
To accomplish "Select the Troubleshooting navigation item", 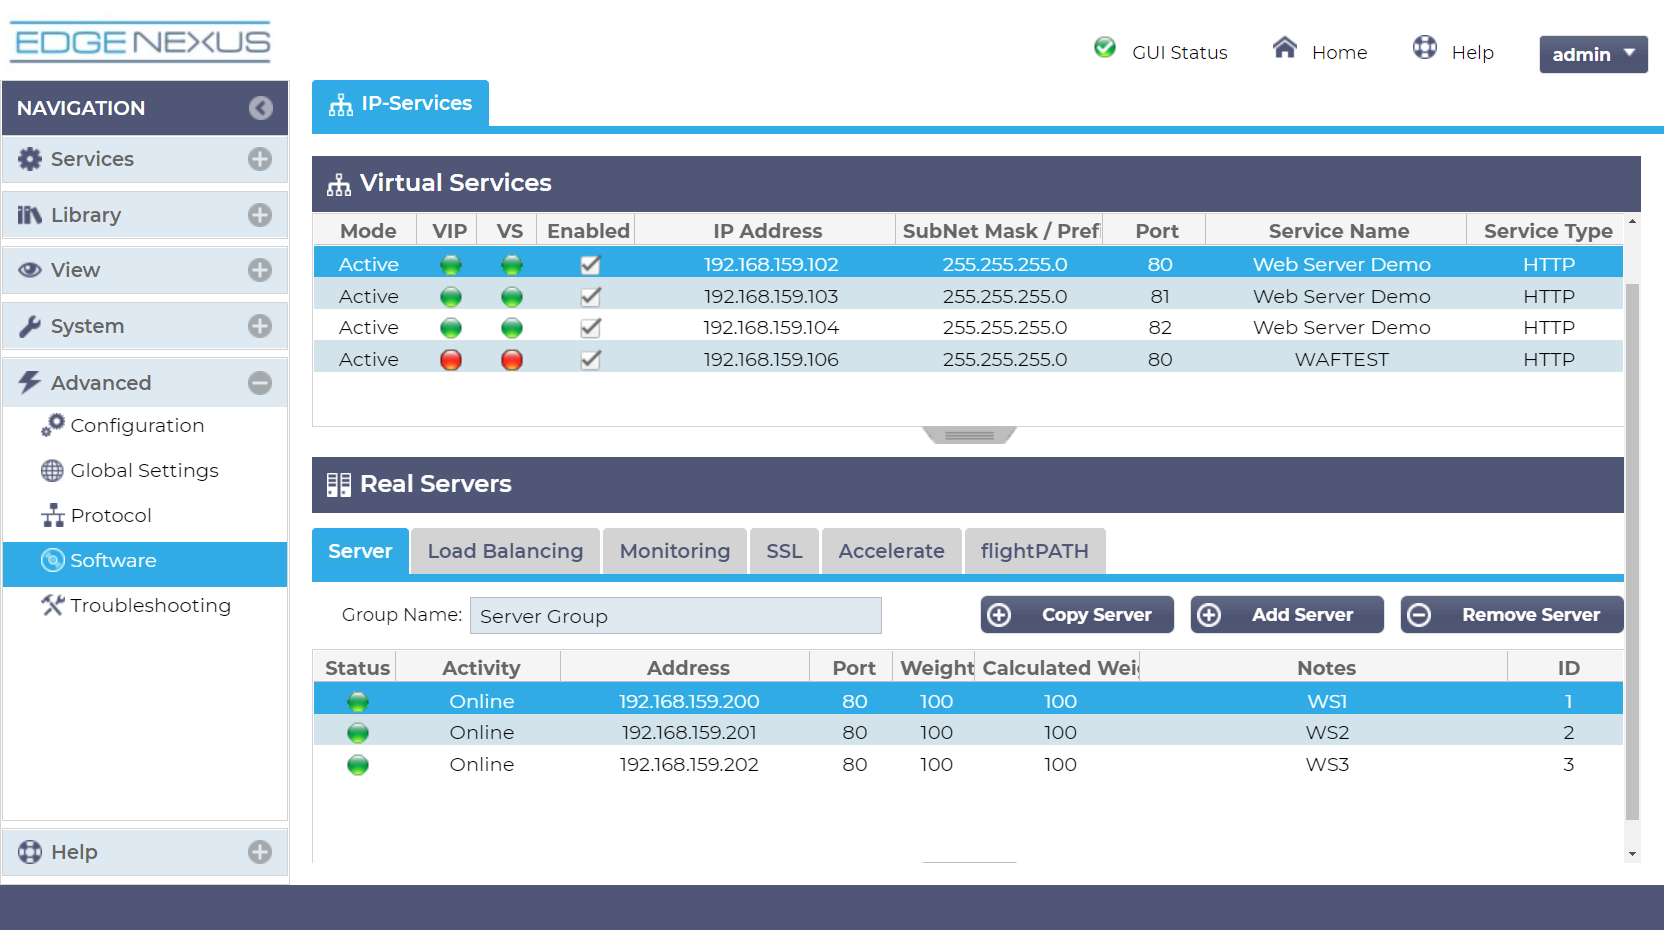I will click(145, 605).
